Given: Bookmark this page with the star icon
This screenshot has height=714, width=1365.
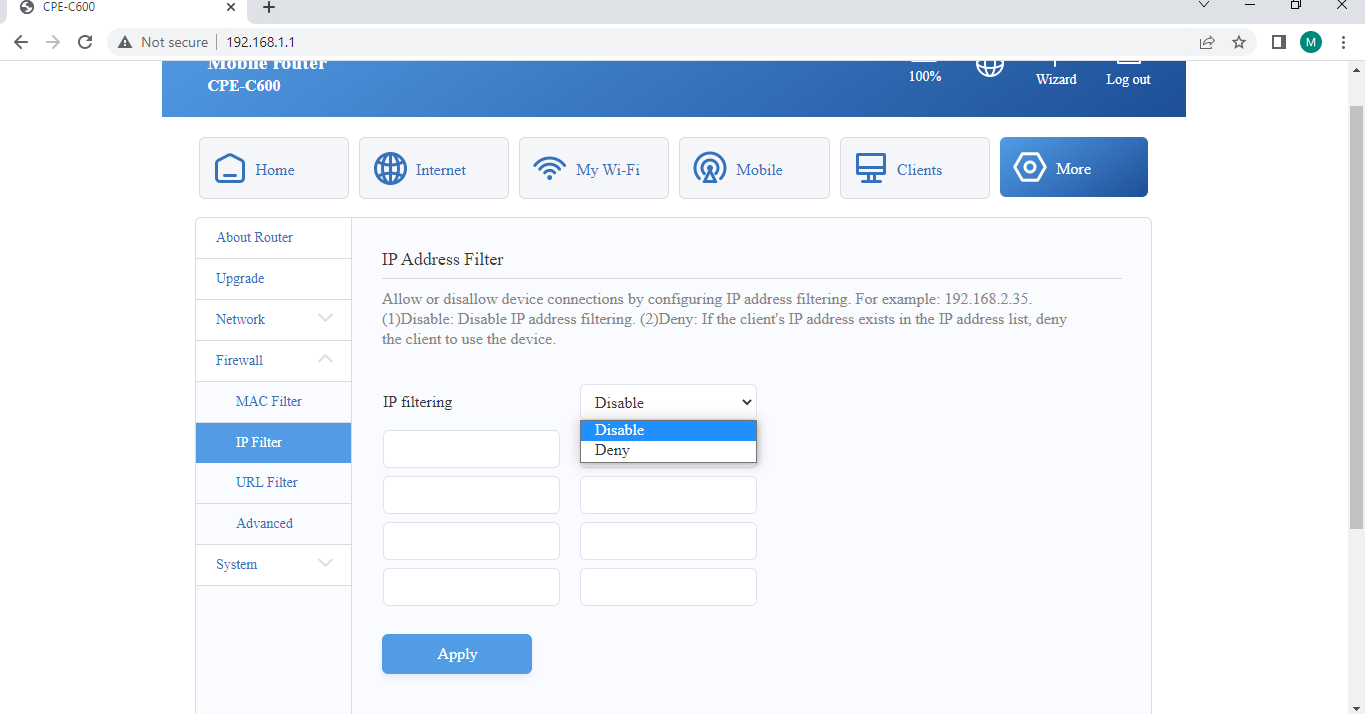Looking at the screenshot, I should click(1239, 42).
